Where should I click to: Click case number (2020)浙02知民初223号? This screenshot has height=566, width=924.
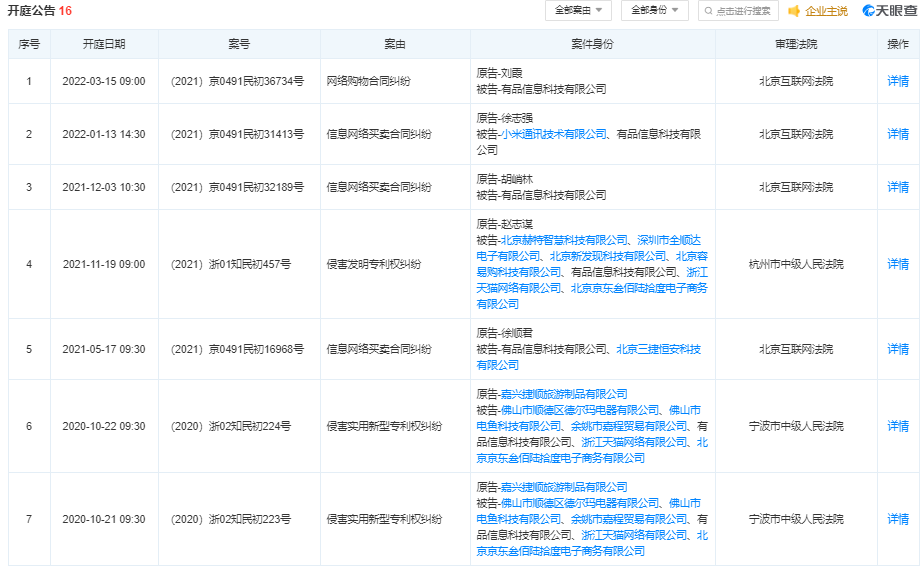click(231, 519)
